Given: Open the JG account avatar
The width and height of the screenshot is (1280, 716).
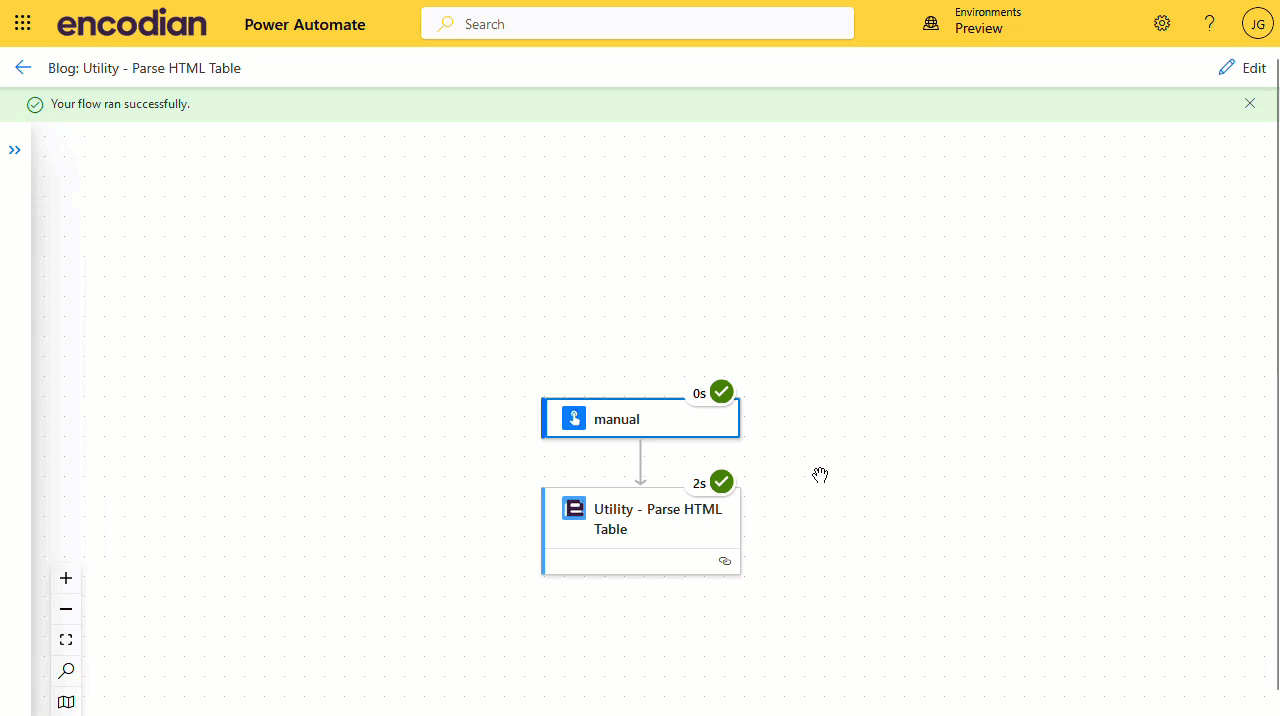Looking at the screenshot, I should [1257, 23].
